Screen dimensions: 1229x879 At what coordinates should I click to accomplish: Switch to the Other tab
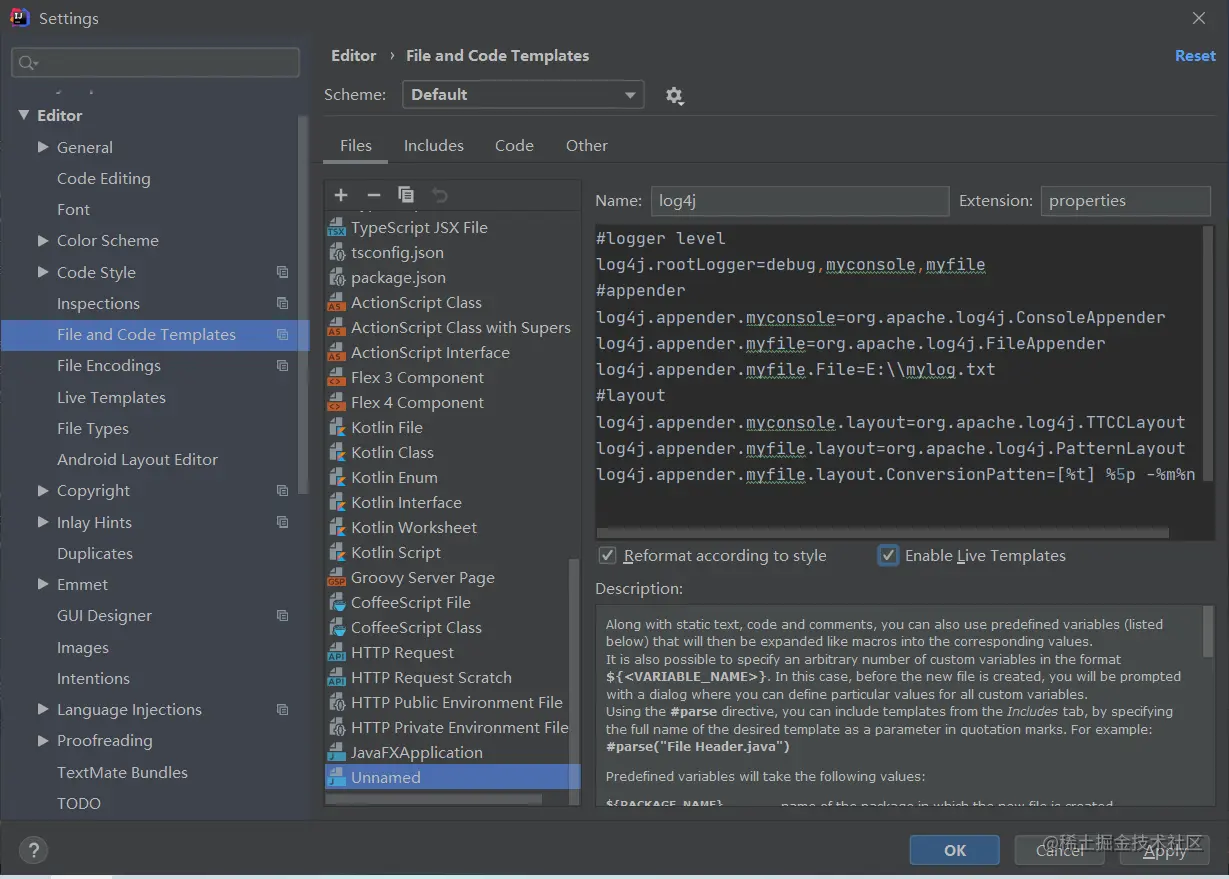[586, 145]
